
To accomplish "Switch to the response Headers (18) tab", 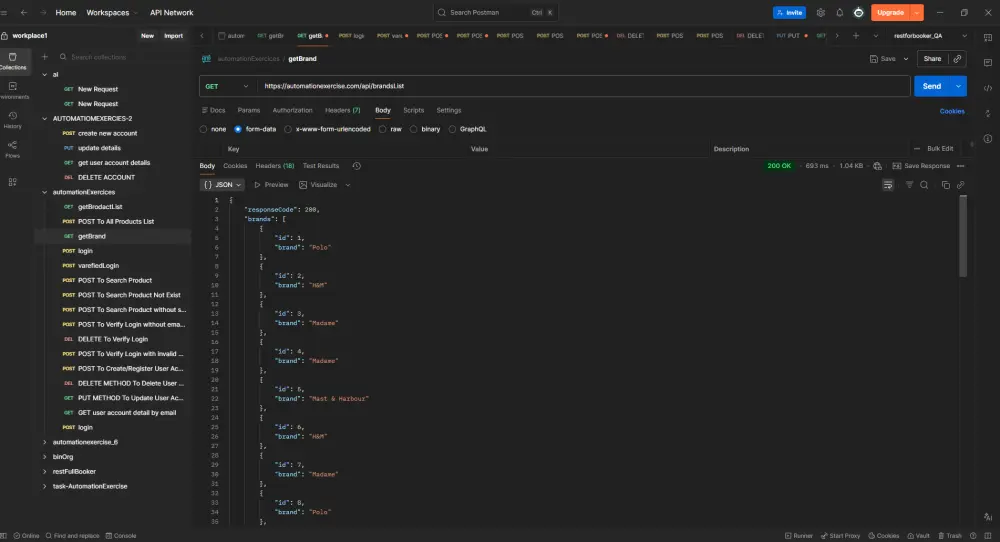I will coord(275,166).
